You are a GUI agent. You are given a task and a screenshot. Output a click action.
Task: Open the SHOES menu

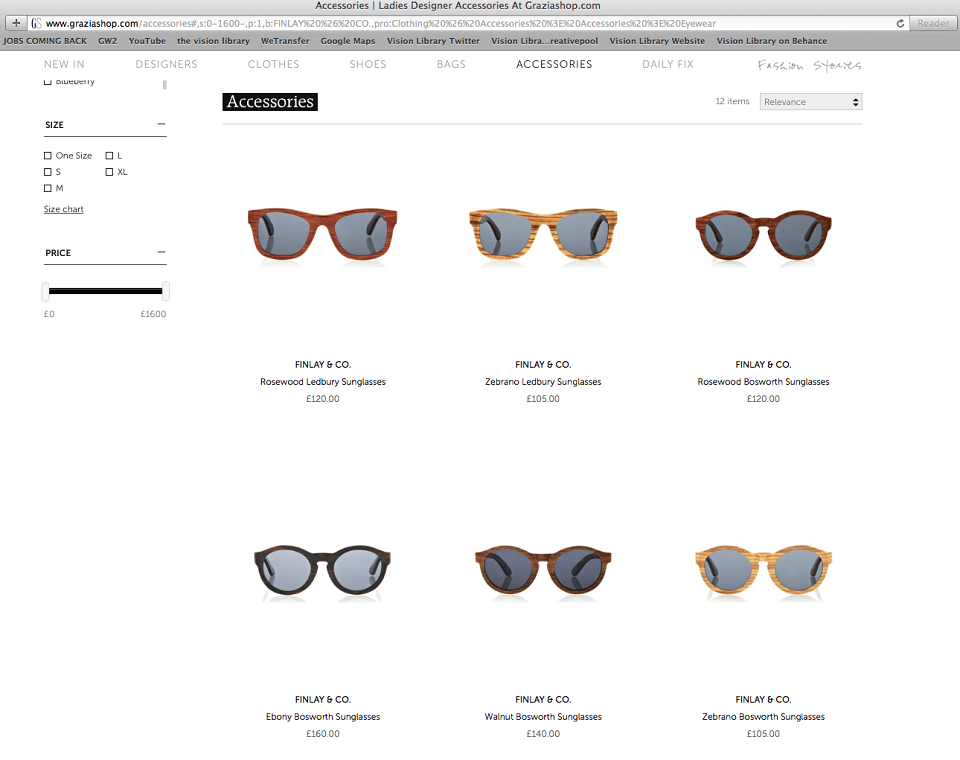(x=368, y=64)
